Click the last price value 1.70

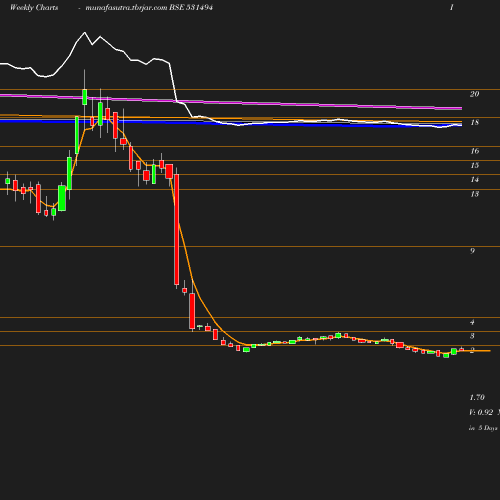pyautogui.click(x=477, y=397)
